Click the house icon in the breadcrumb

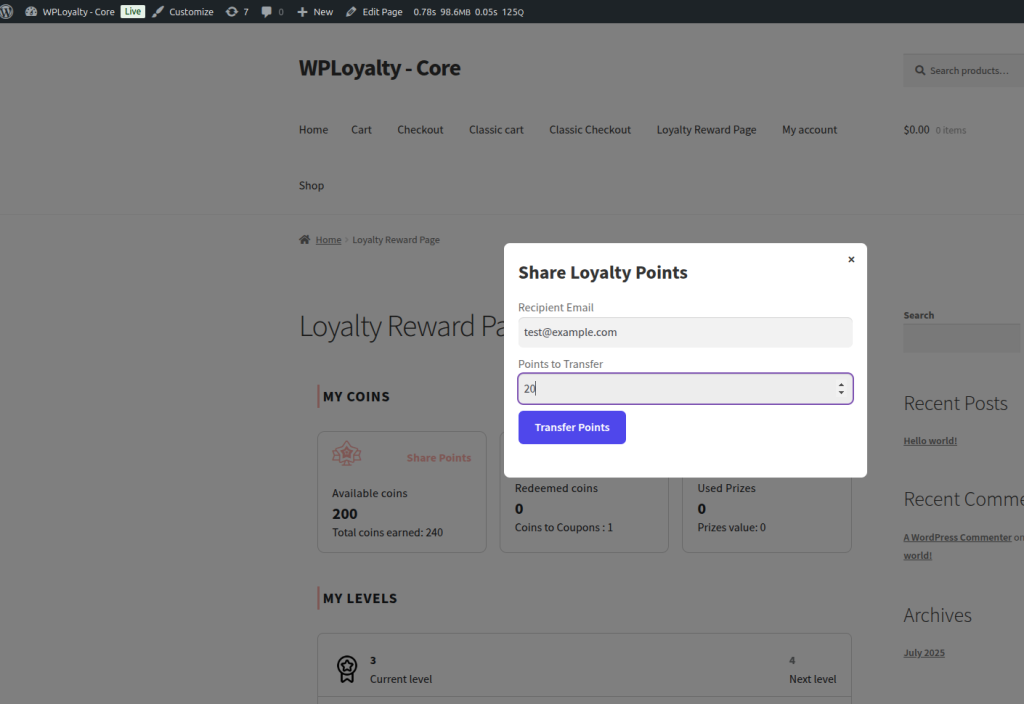304,239
